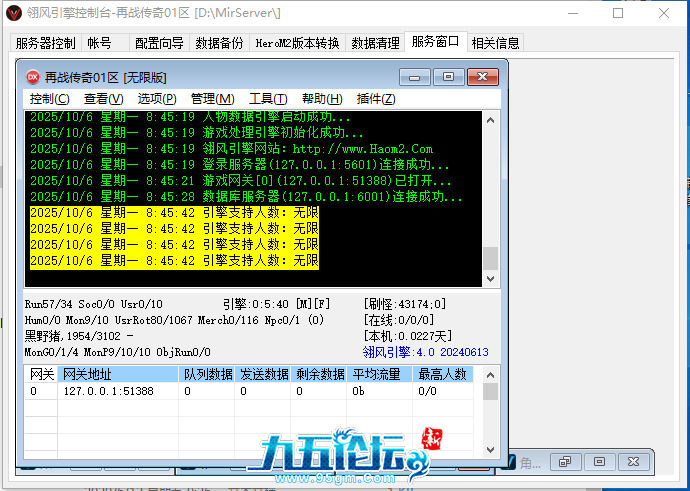Screen dimensions: 690x491
Task: Click the 翎风引擎控制台 app icon in the title bar
Action: (13, 13)
